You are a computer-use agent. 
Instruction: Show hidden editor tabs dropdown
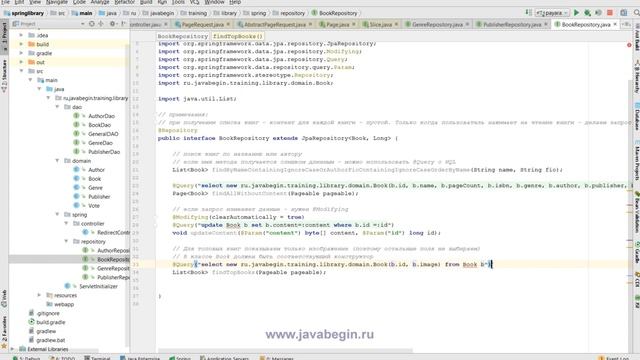[x=626, y=24]
